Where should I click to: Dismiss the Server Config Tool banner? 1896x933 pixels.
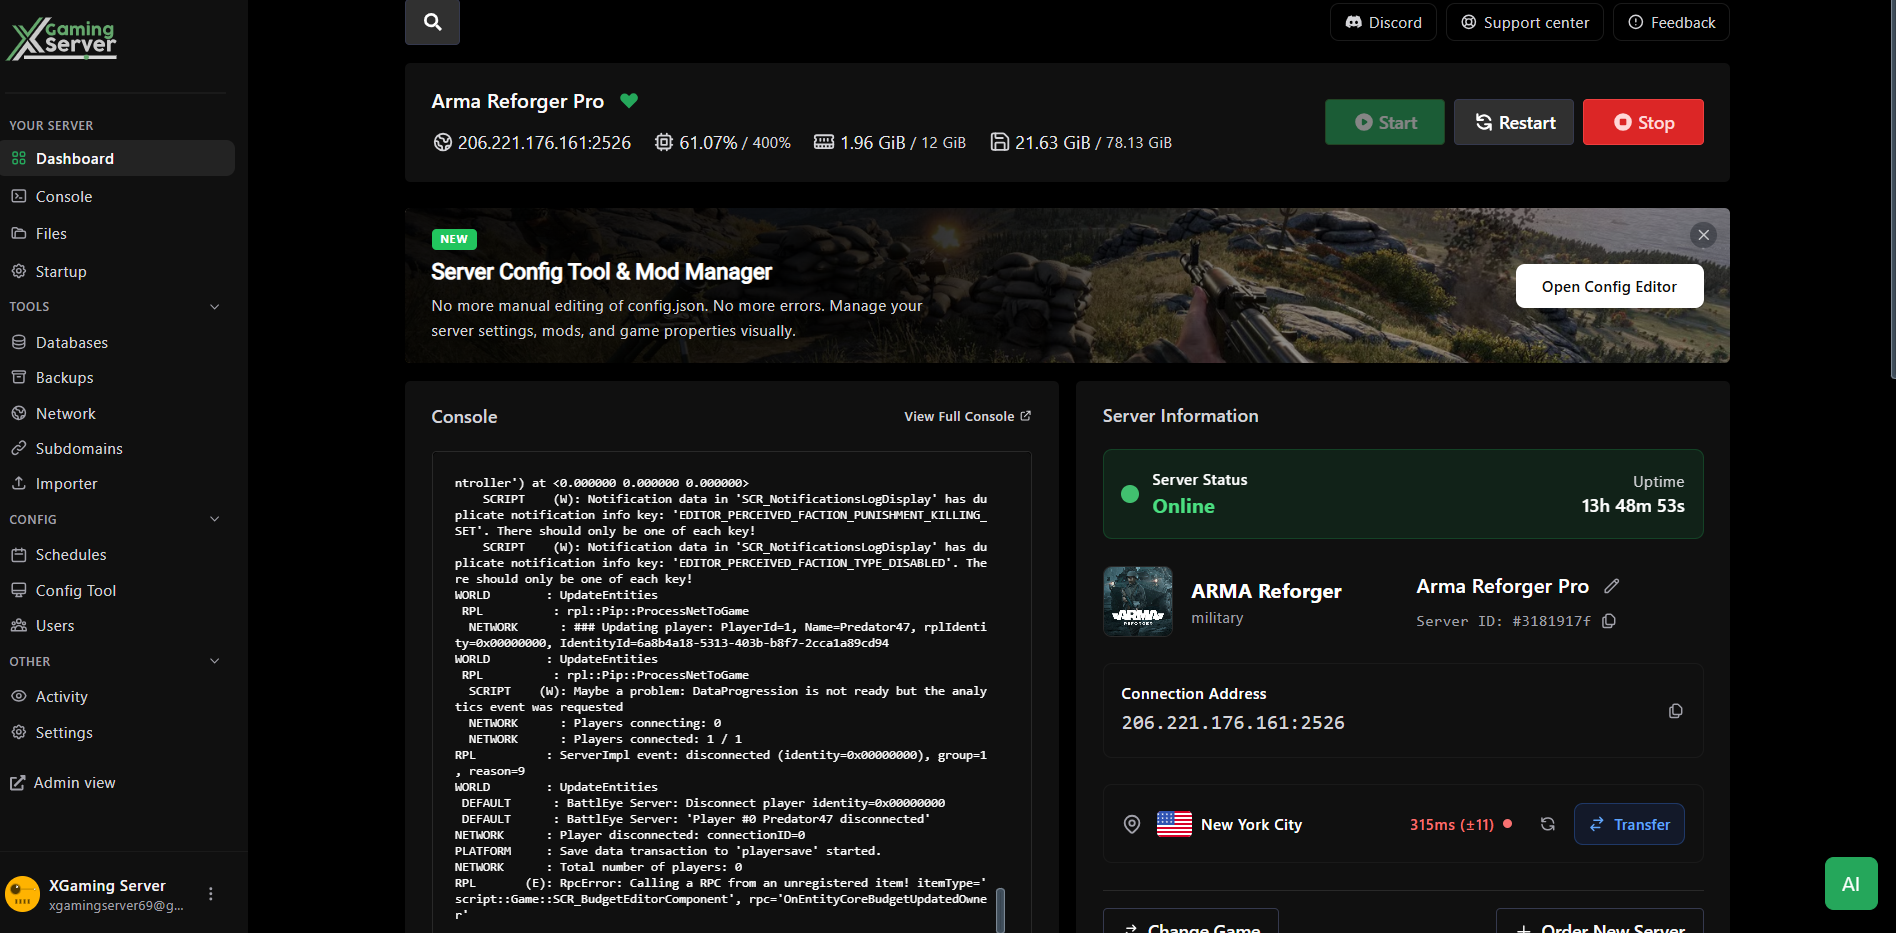click(x=1703, y=235)
